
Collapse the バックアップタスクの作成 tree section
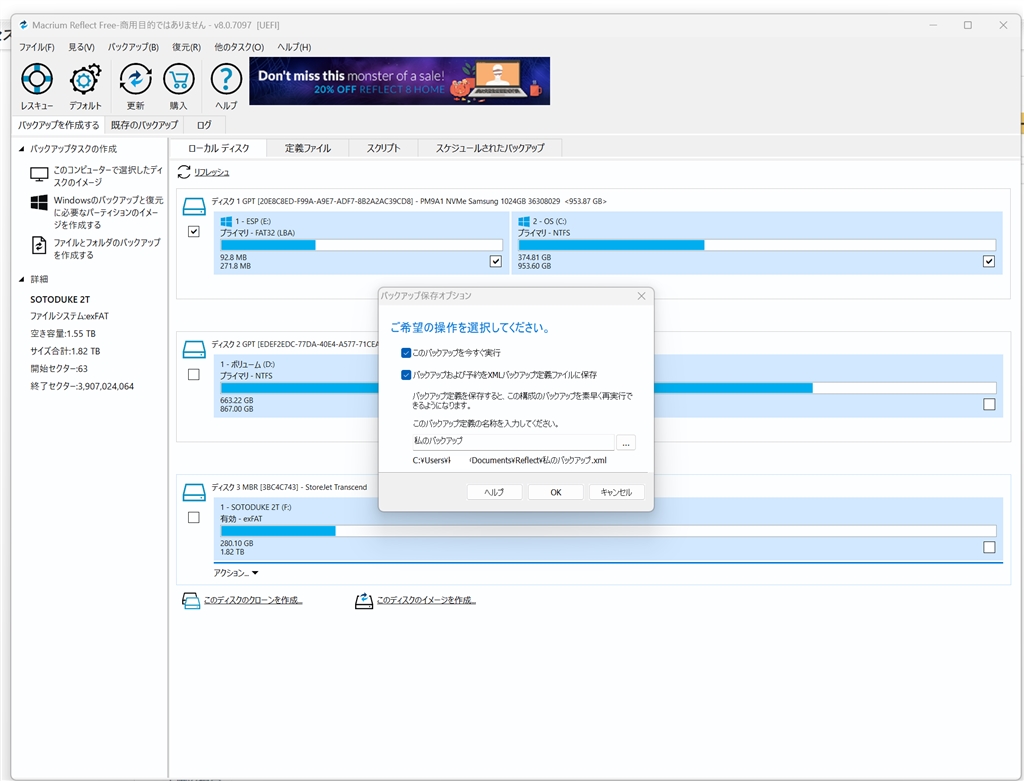pyautogui.click(x=22, y=149)
